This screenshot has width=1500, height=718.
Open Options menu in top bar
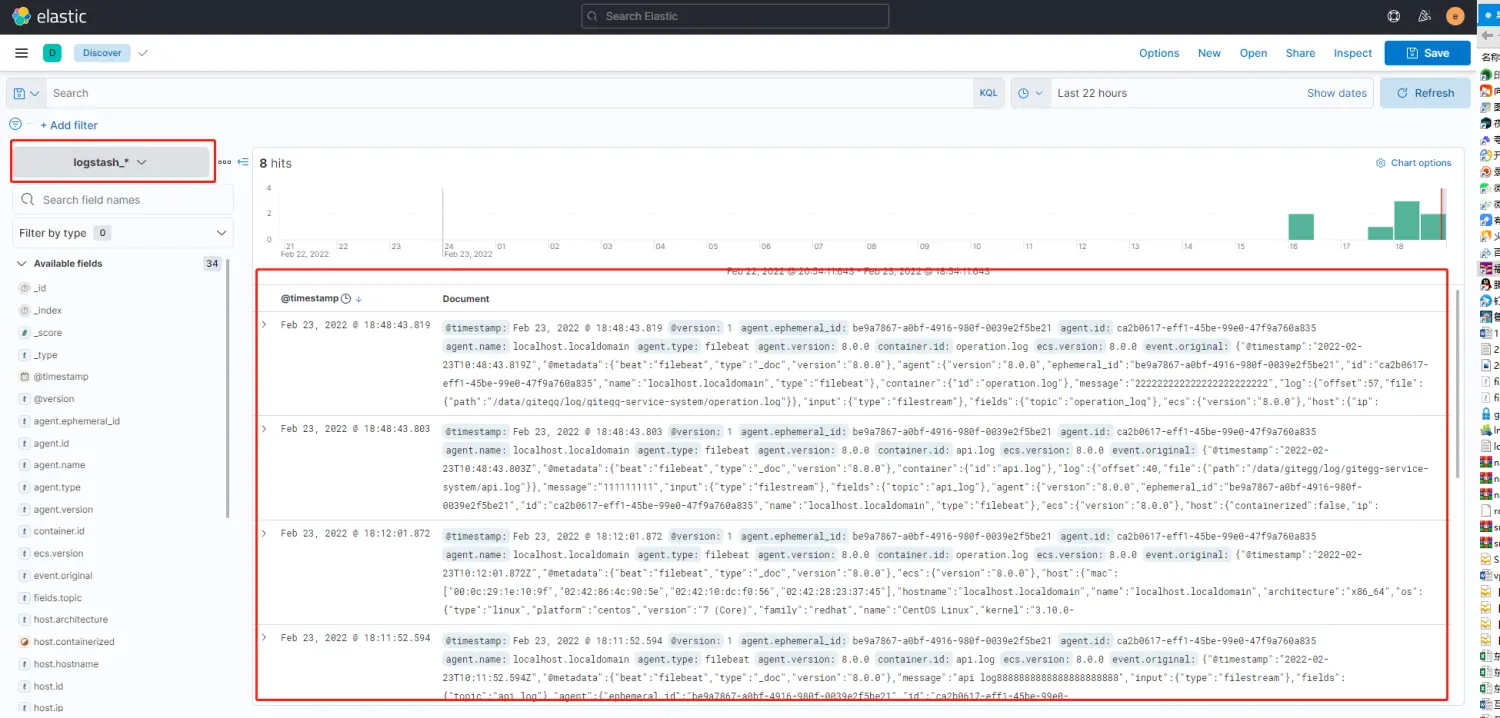1159,53
